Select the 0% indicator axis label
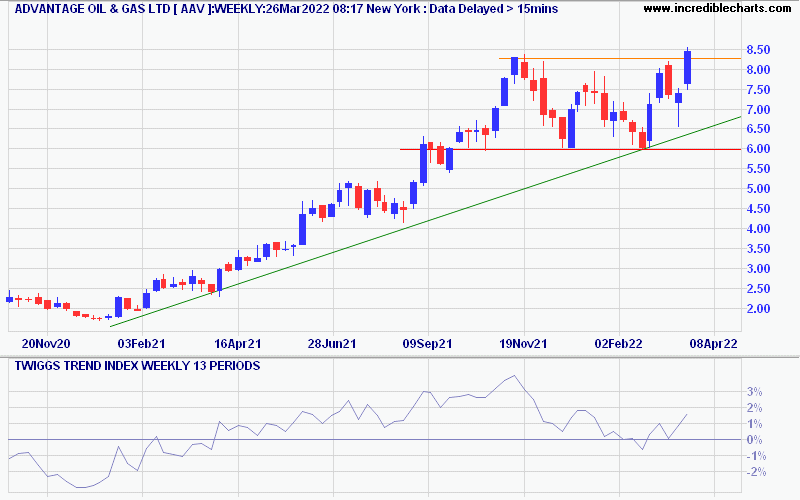Screen dimensions: 800x500 [755, 440]
